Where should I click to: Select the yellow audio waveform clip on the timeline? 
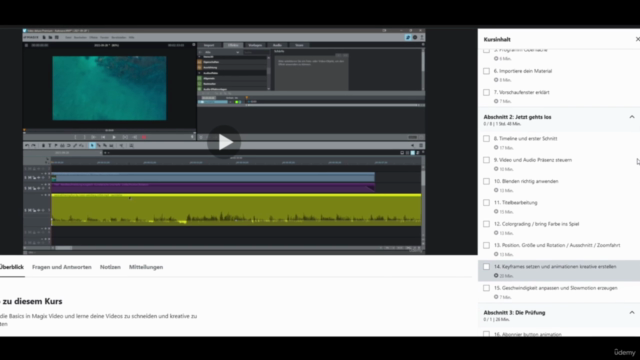(236, 210)
